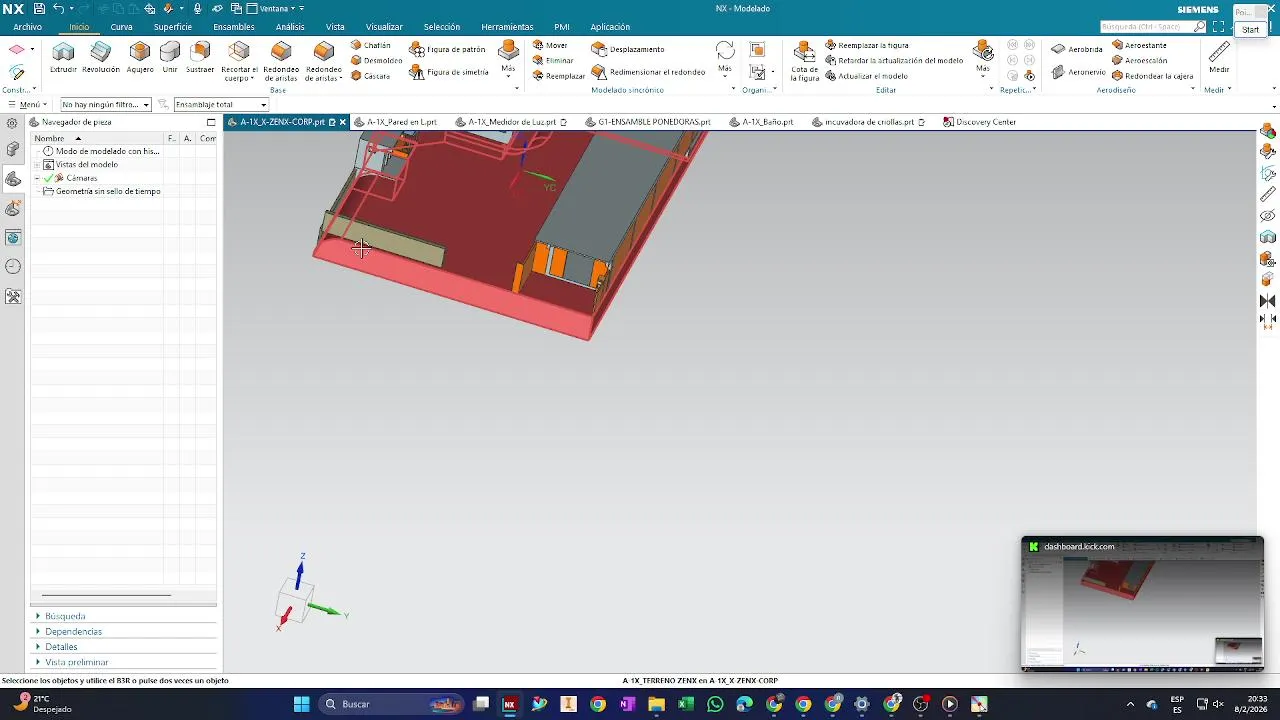Open the Ventana dropdown in title bar
The image size is (1280, 720).
[277, 8]
